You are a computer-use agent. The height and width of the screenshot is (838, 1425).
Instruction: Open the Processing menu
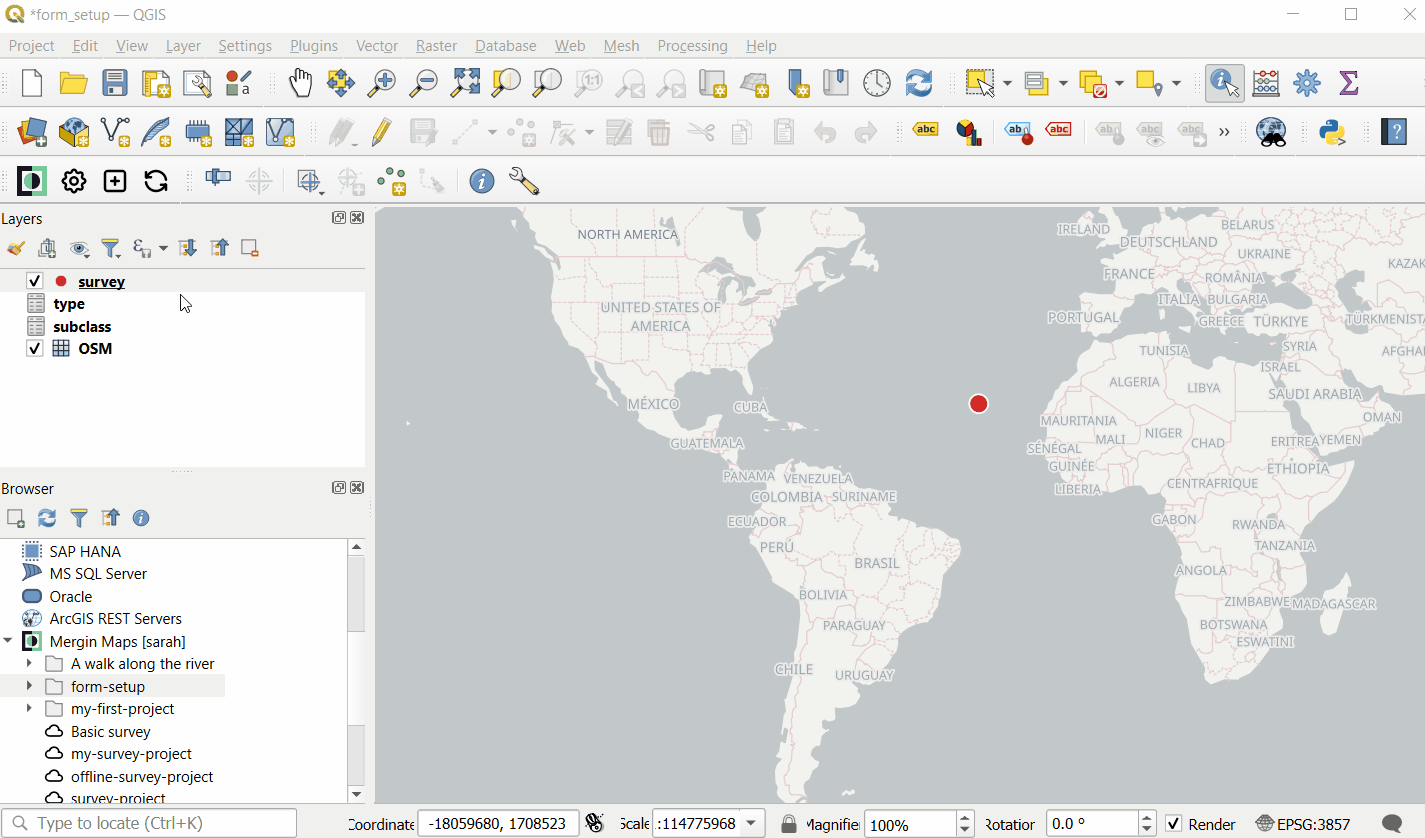click(x=692, y=46)
